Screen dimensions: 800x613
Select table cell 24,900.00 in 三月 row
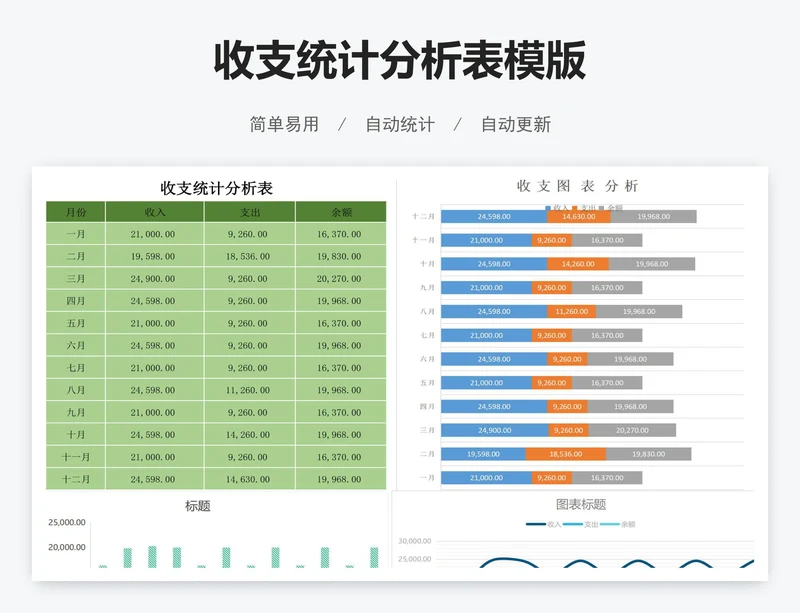[x=153, y=279]
